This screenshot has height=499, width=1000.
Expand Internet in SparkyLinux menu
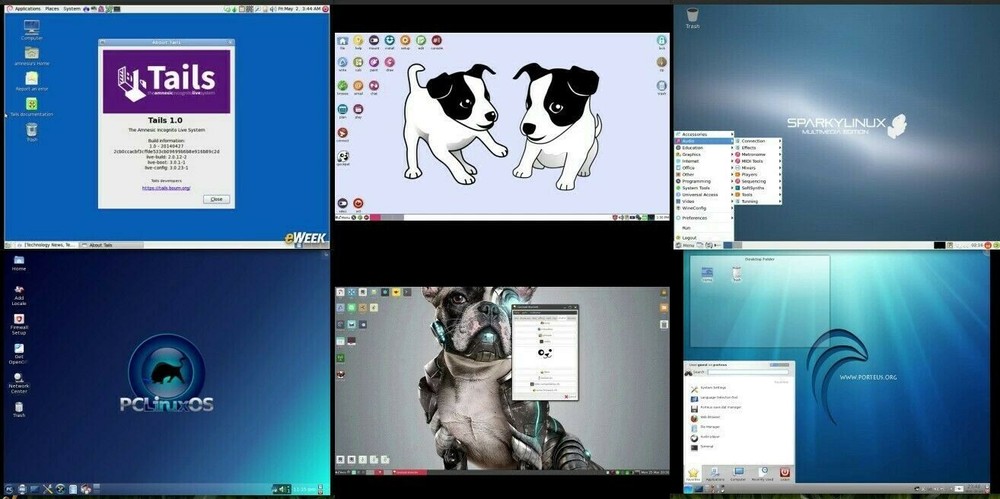coord(704,161)
